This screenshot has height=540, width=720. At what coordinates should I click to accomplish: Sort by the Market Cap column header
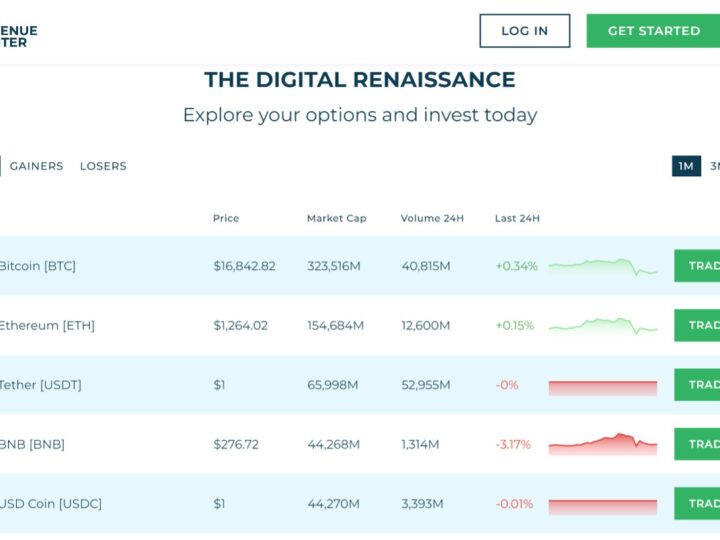tap(336, 218)
